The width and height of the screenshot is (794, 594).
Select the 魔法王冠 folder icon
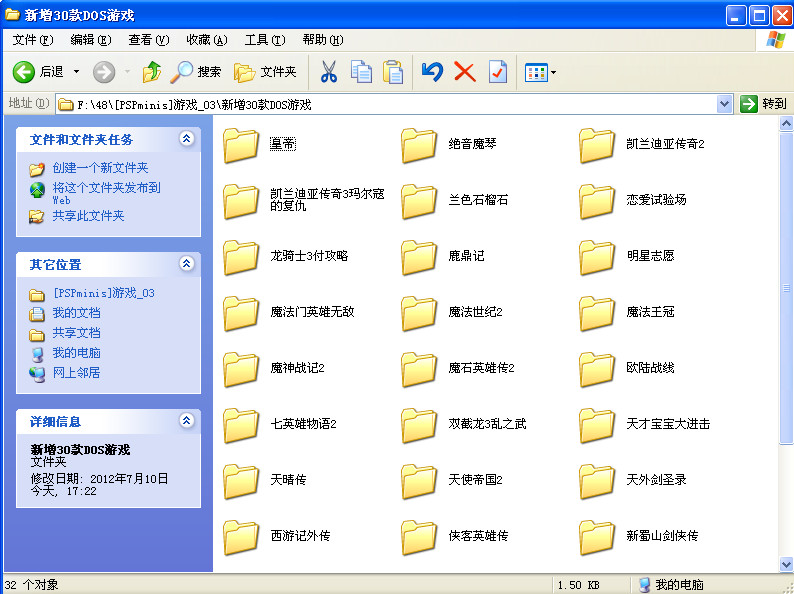click(597, 313)
